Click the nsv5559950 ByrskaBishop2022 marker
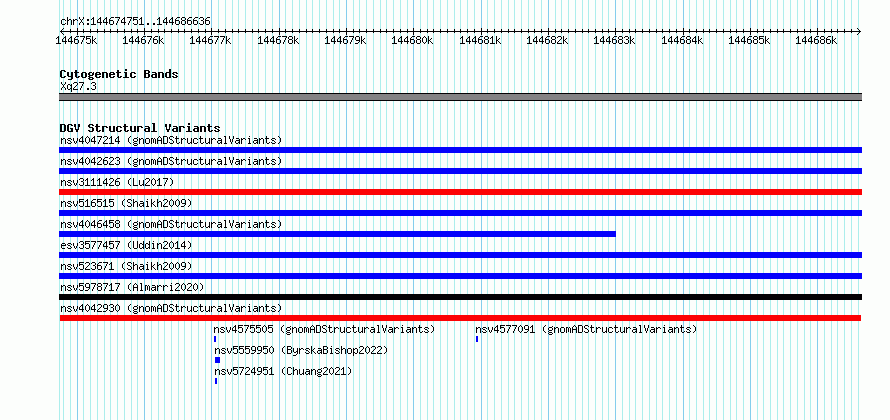 point(217,360)
